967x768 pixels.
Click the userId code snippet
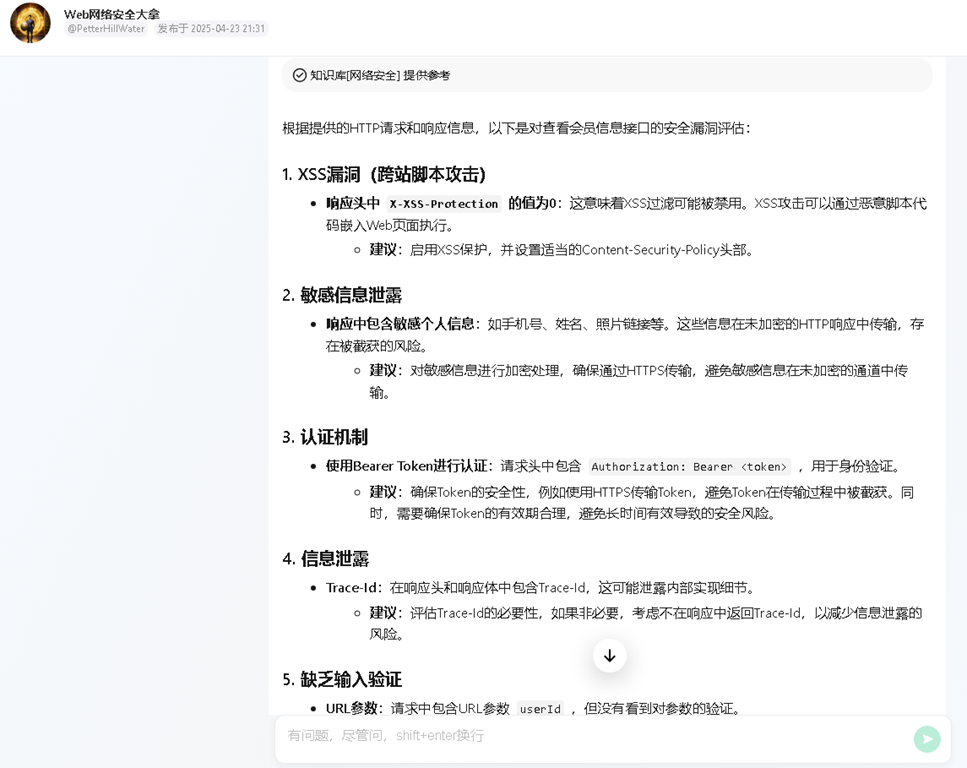(x=540, y=709)
